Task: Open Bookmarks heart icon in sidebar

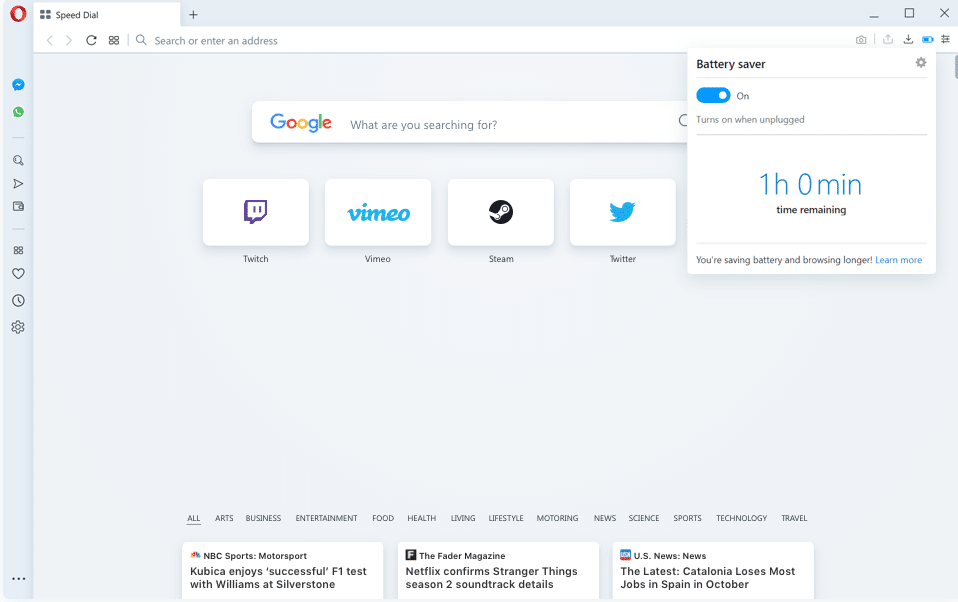Action: click(x=18, y=274)
